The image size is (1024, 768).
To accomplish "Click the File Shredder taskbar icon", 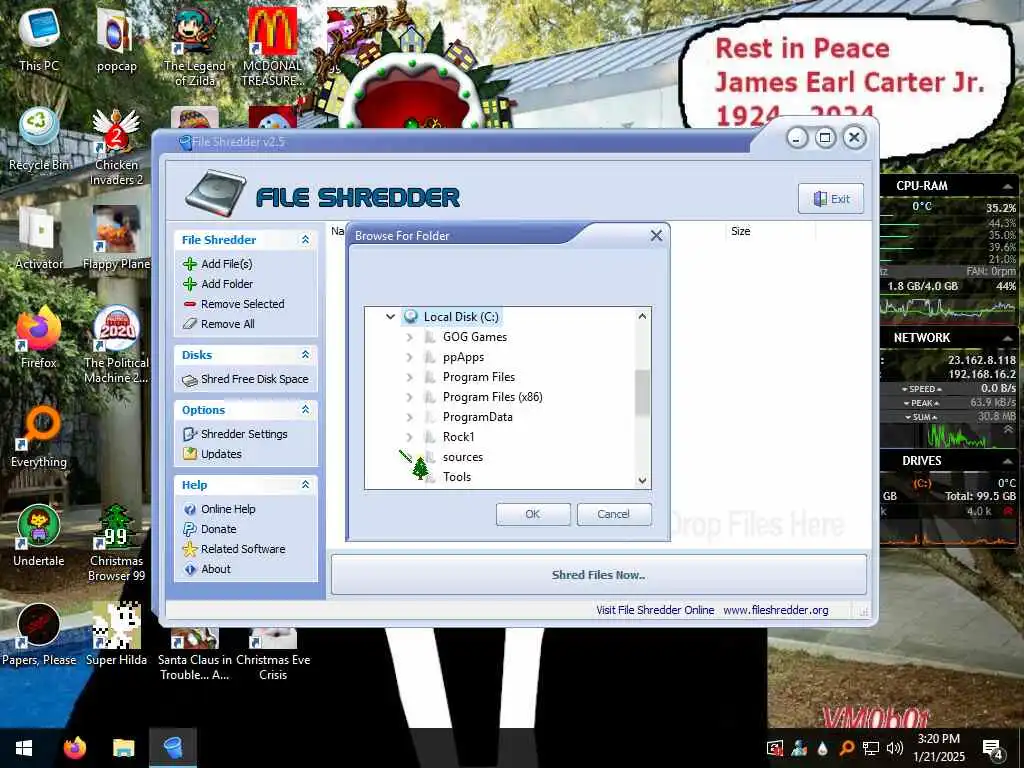I will 173,748.
